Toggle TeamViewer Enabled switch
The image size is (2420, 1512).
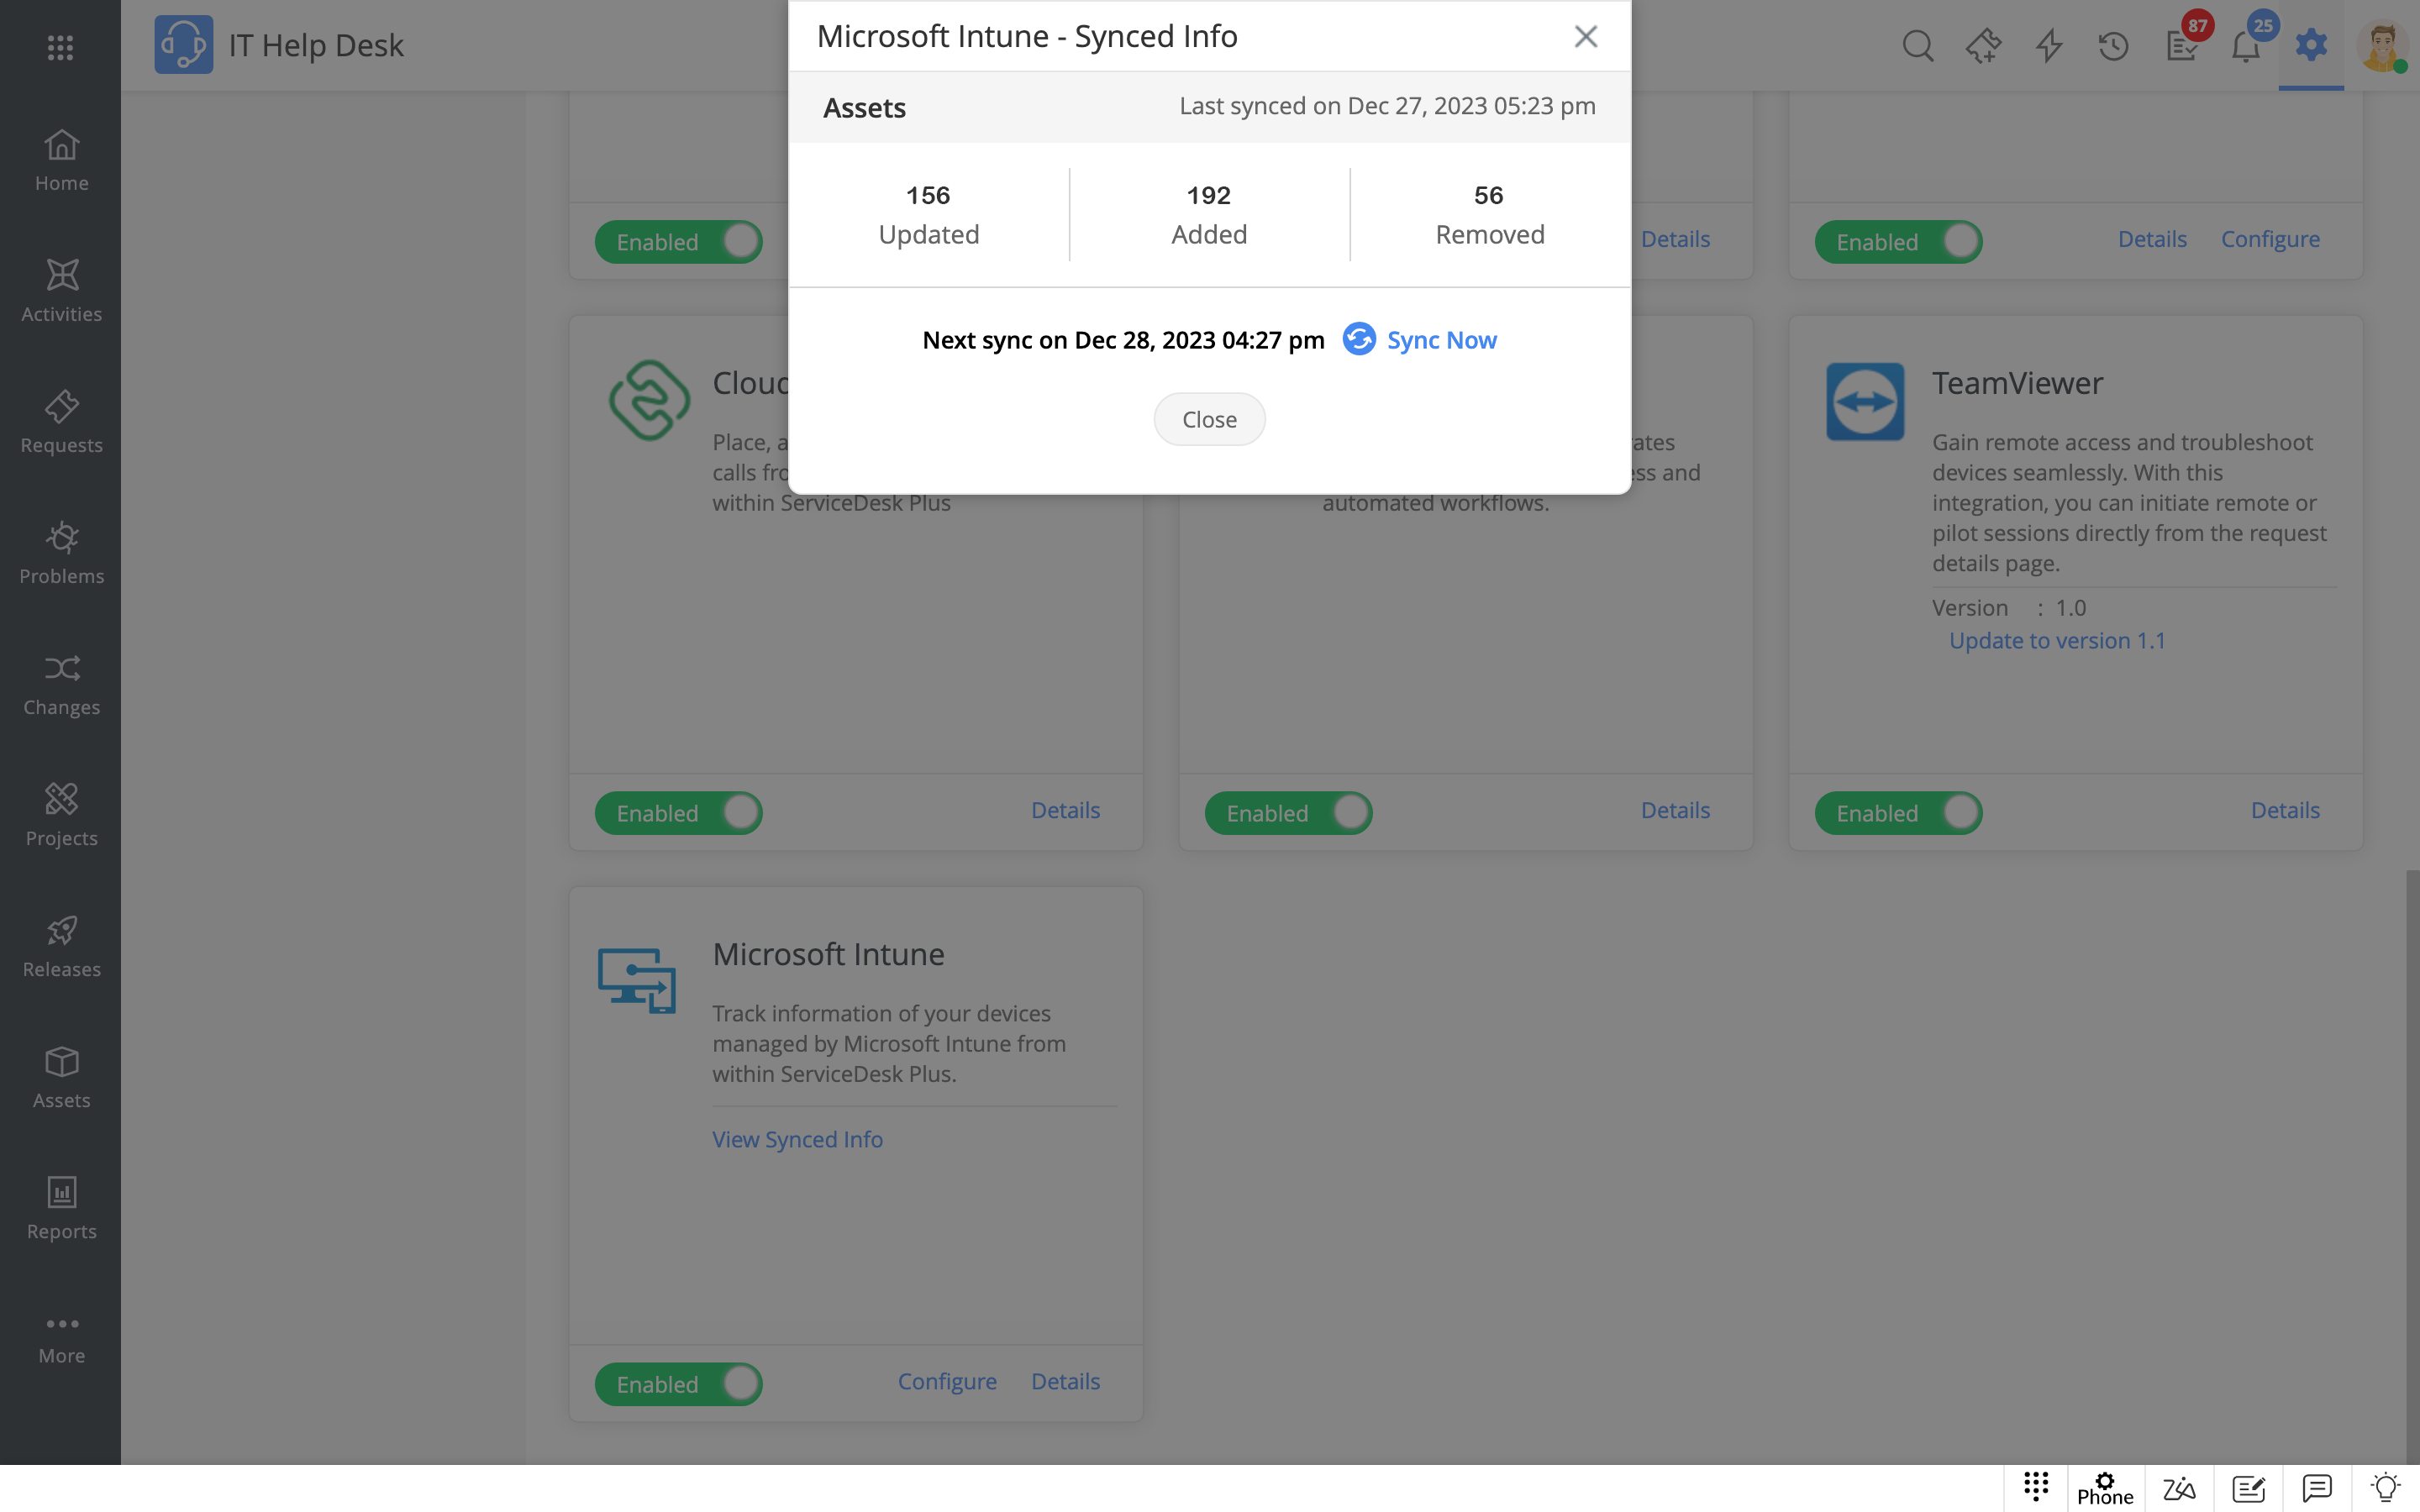pyautogui.click(x=1898, y=813)
